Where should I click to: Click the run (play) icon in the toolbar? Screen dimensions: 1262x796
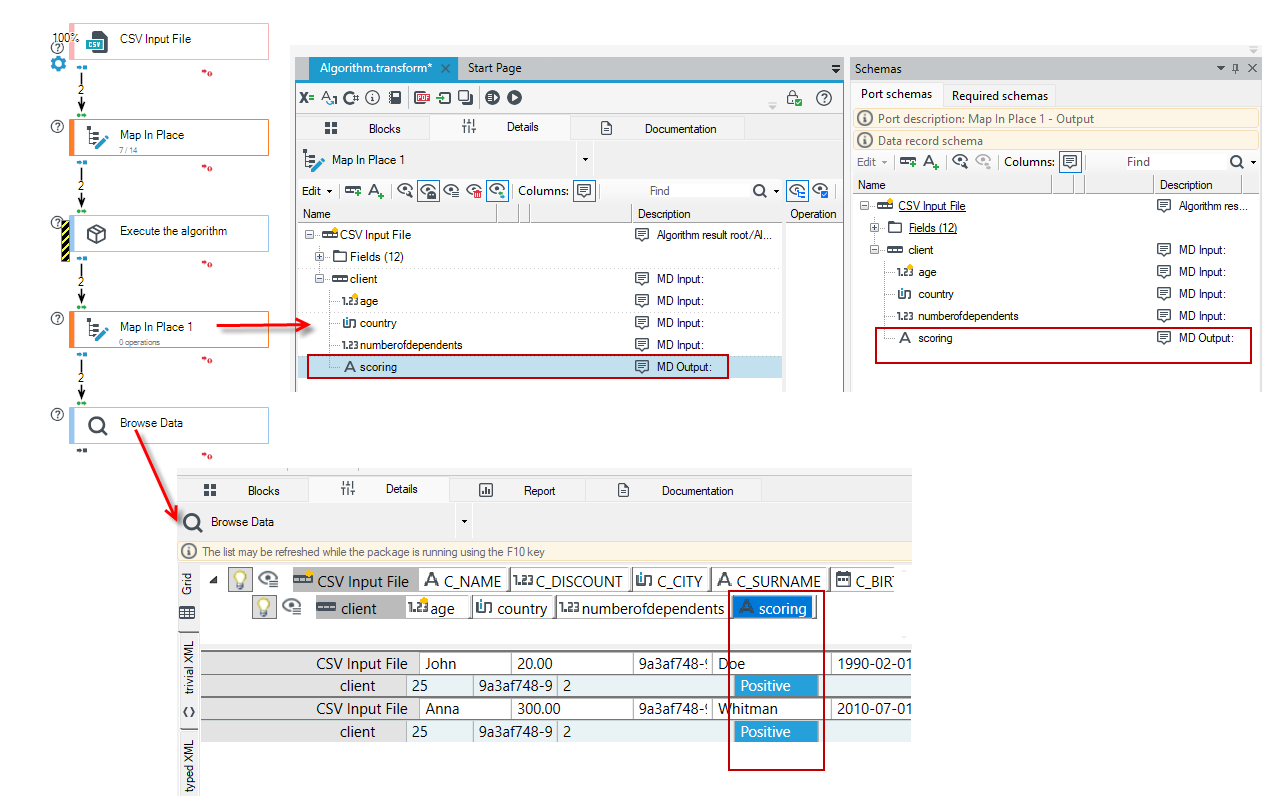pyautogui.click(x=514, y=98)
